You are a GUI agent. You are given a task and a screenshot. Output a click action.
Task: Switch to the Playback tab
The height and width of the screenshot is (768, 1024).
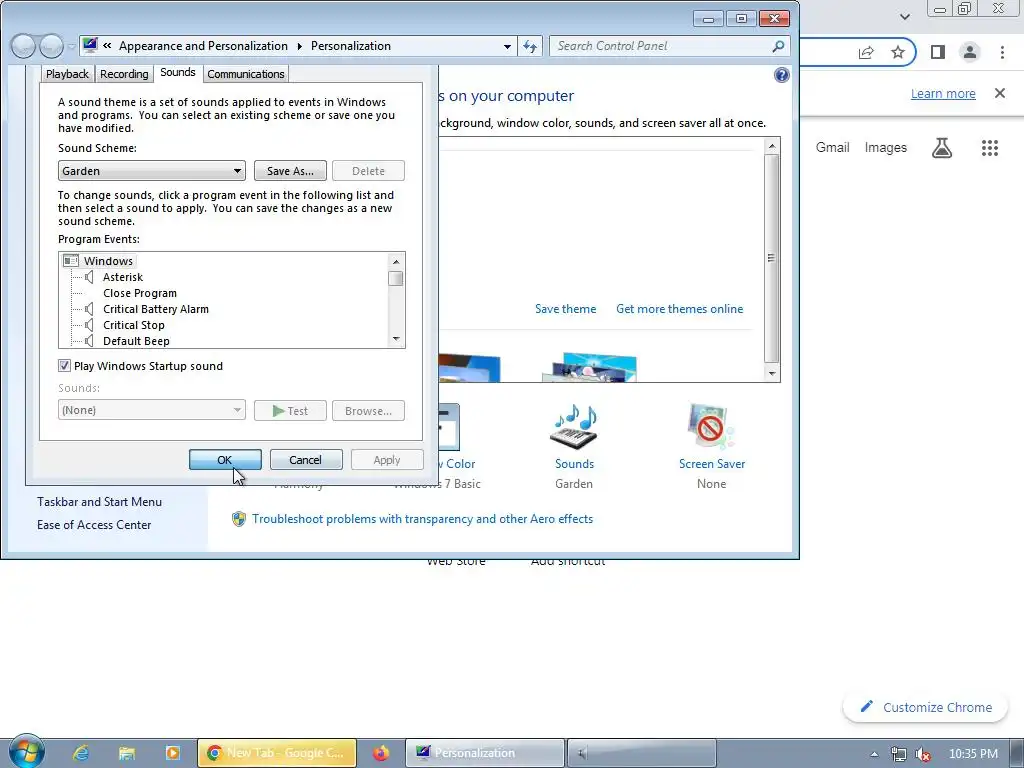click(x=67, y=74)
